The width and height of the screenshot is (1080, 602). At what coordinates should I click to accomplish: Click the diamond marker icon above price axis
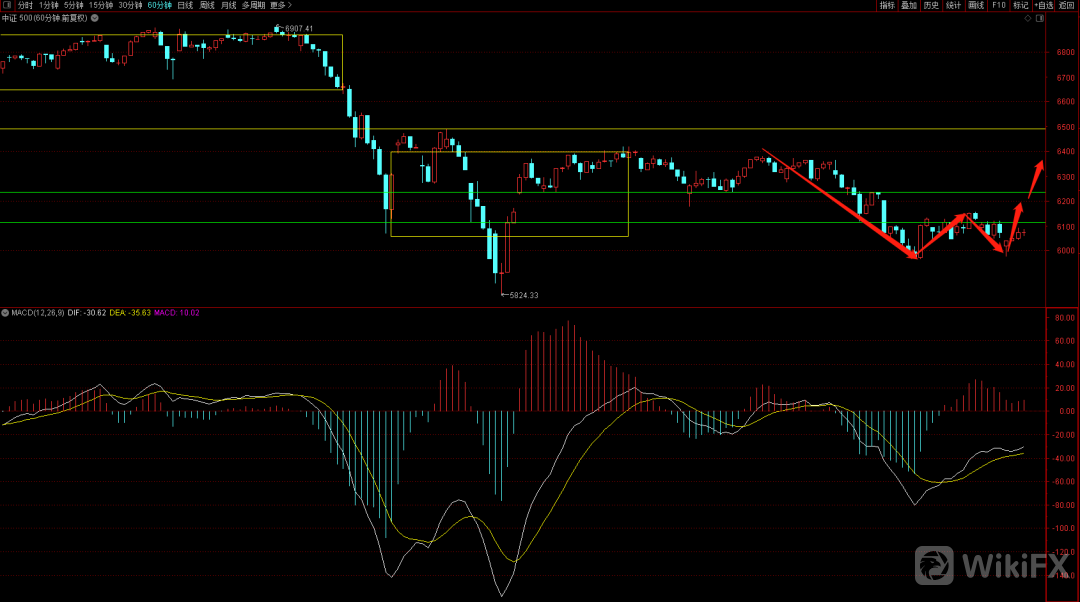click(x=1027, y=18)
